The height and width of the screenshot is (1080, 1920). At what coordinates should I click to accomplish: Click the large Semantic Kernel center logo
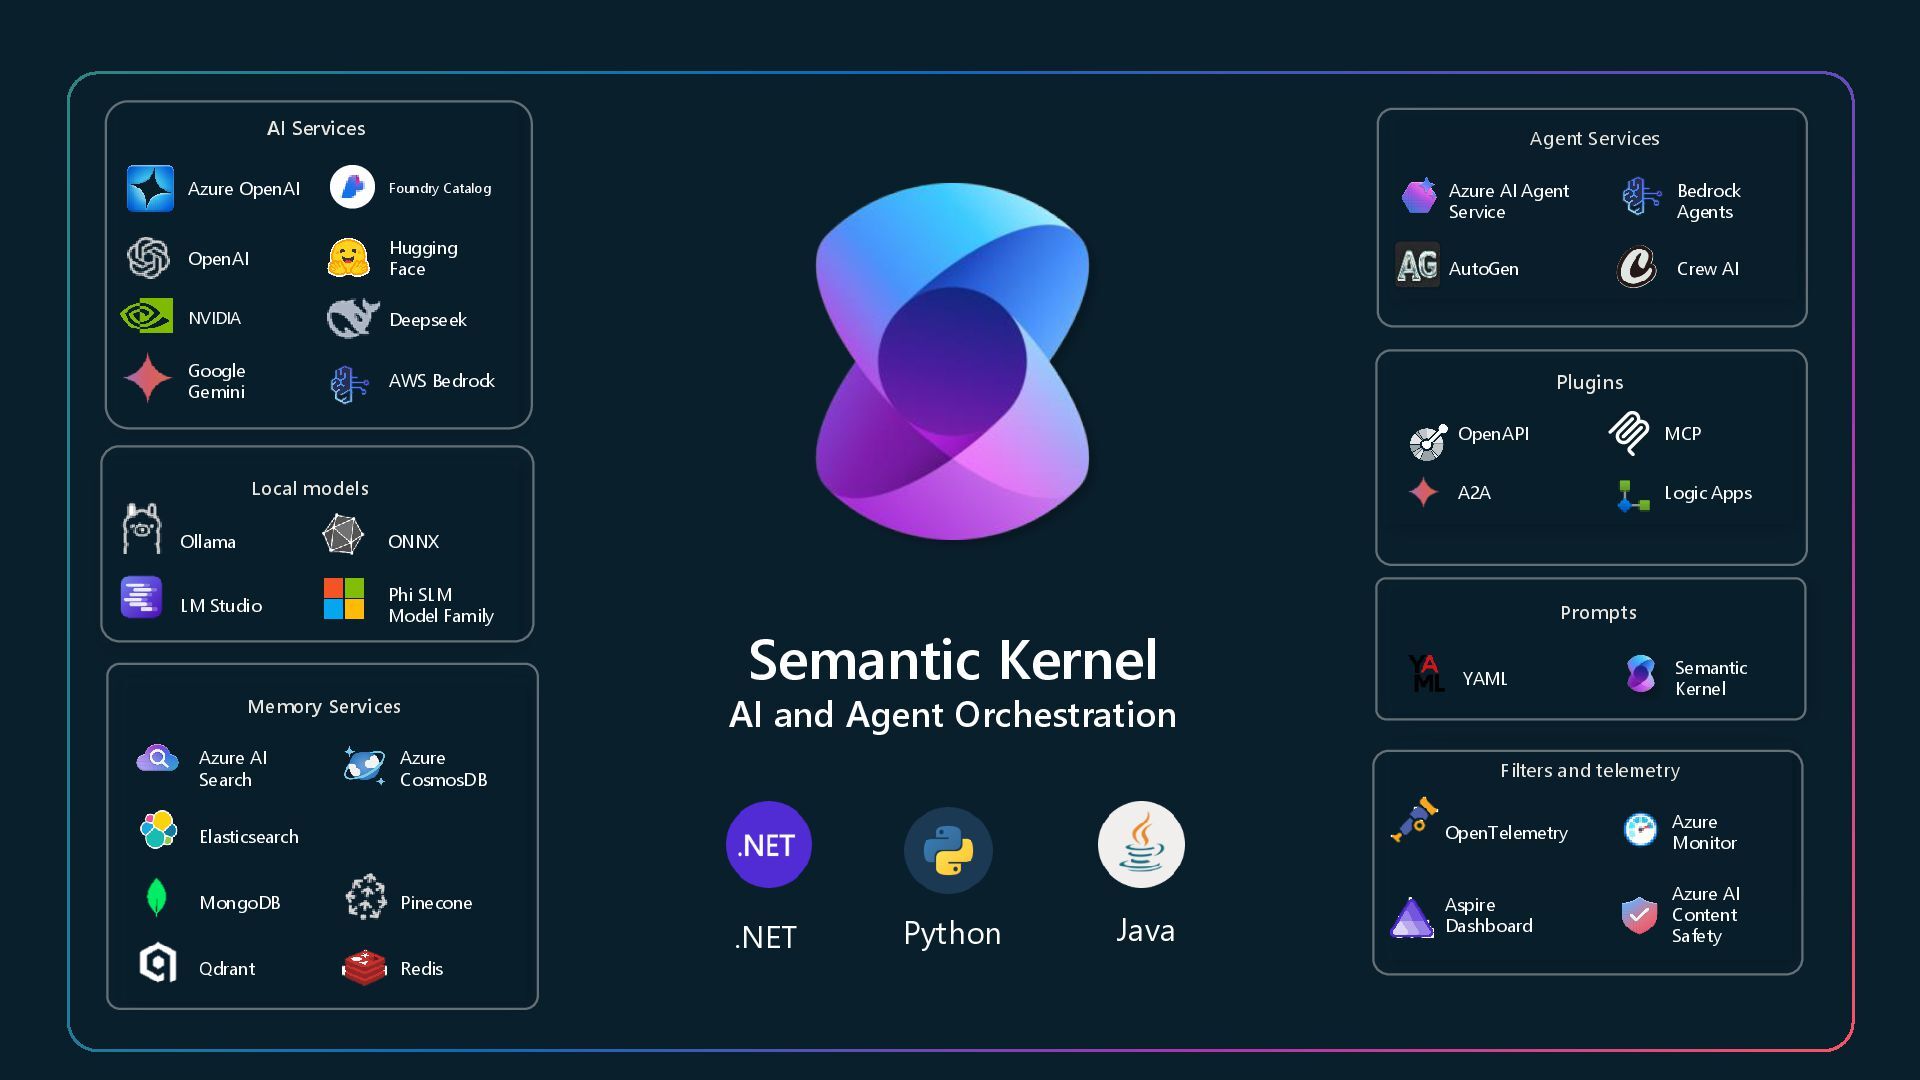pyautogui.click(x=952, y=361)
